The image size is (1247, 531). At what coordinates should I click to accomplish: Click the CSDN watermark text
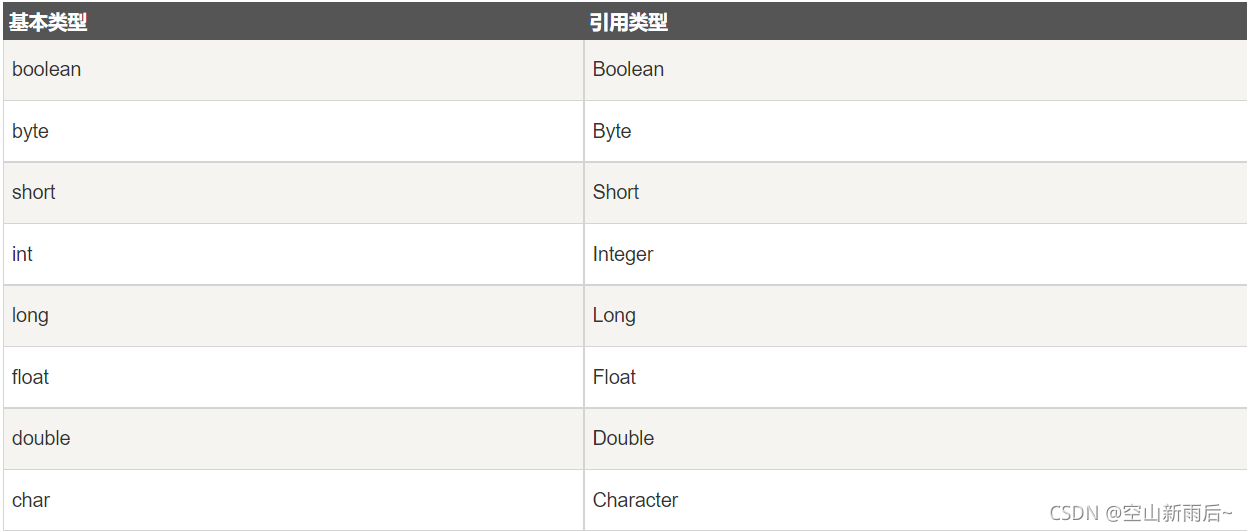coord(1075,513)
